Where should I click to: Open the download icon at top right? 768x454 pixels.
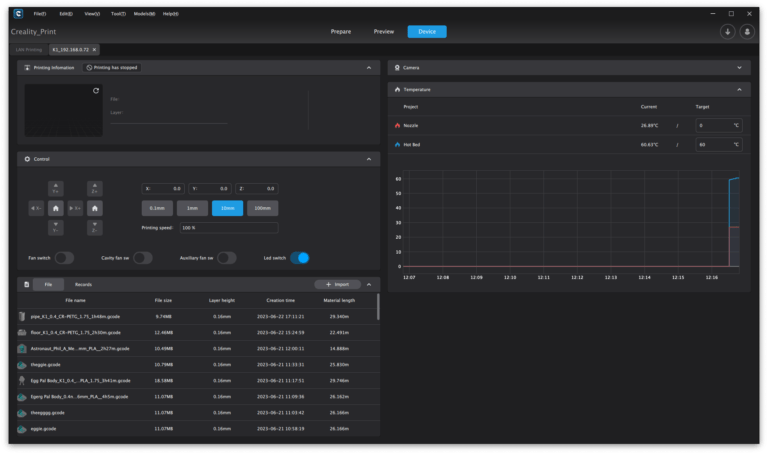pyautogui.click(x=727, y=31)
